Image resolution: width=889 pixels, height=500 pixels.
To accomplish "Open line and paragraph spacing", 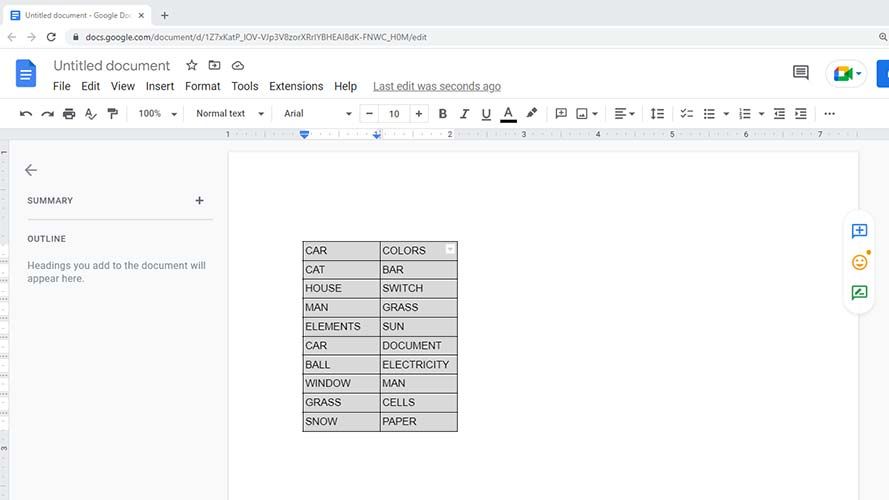I will click(x=657, y=114).
